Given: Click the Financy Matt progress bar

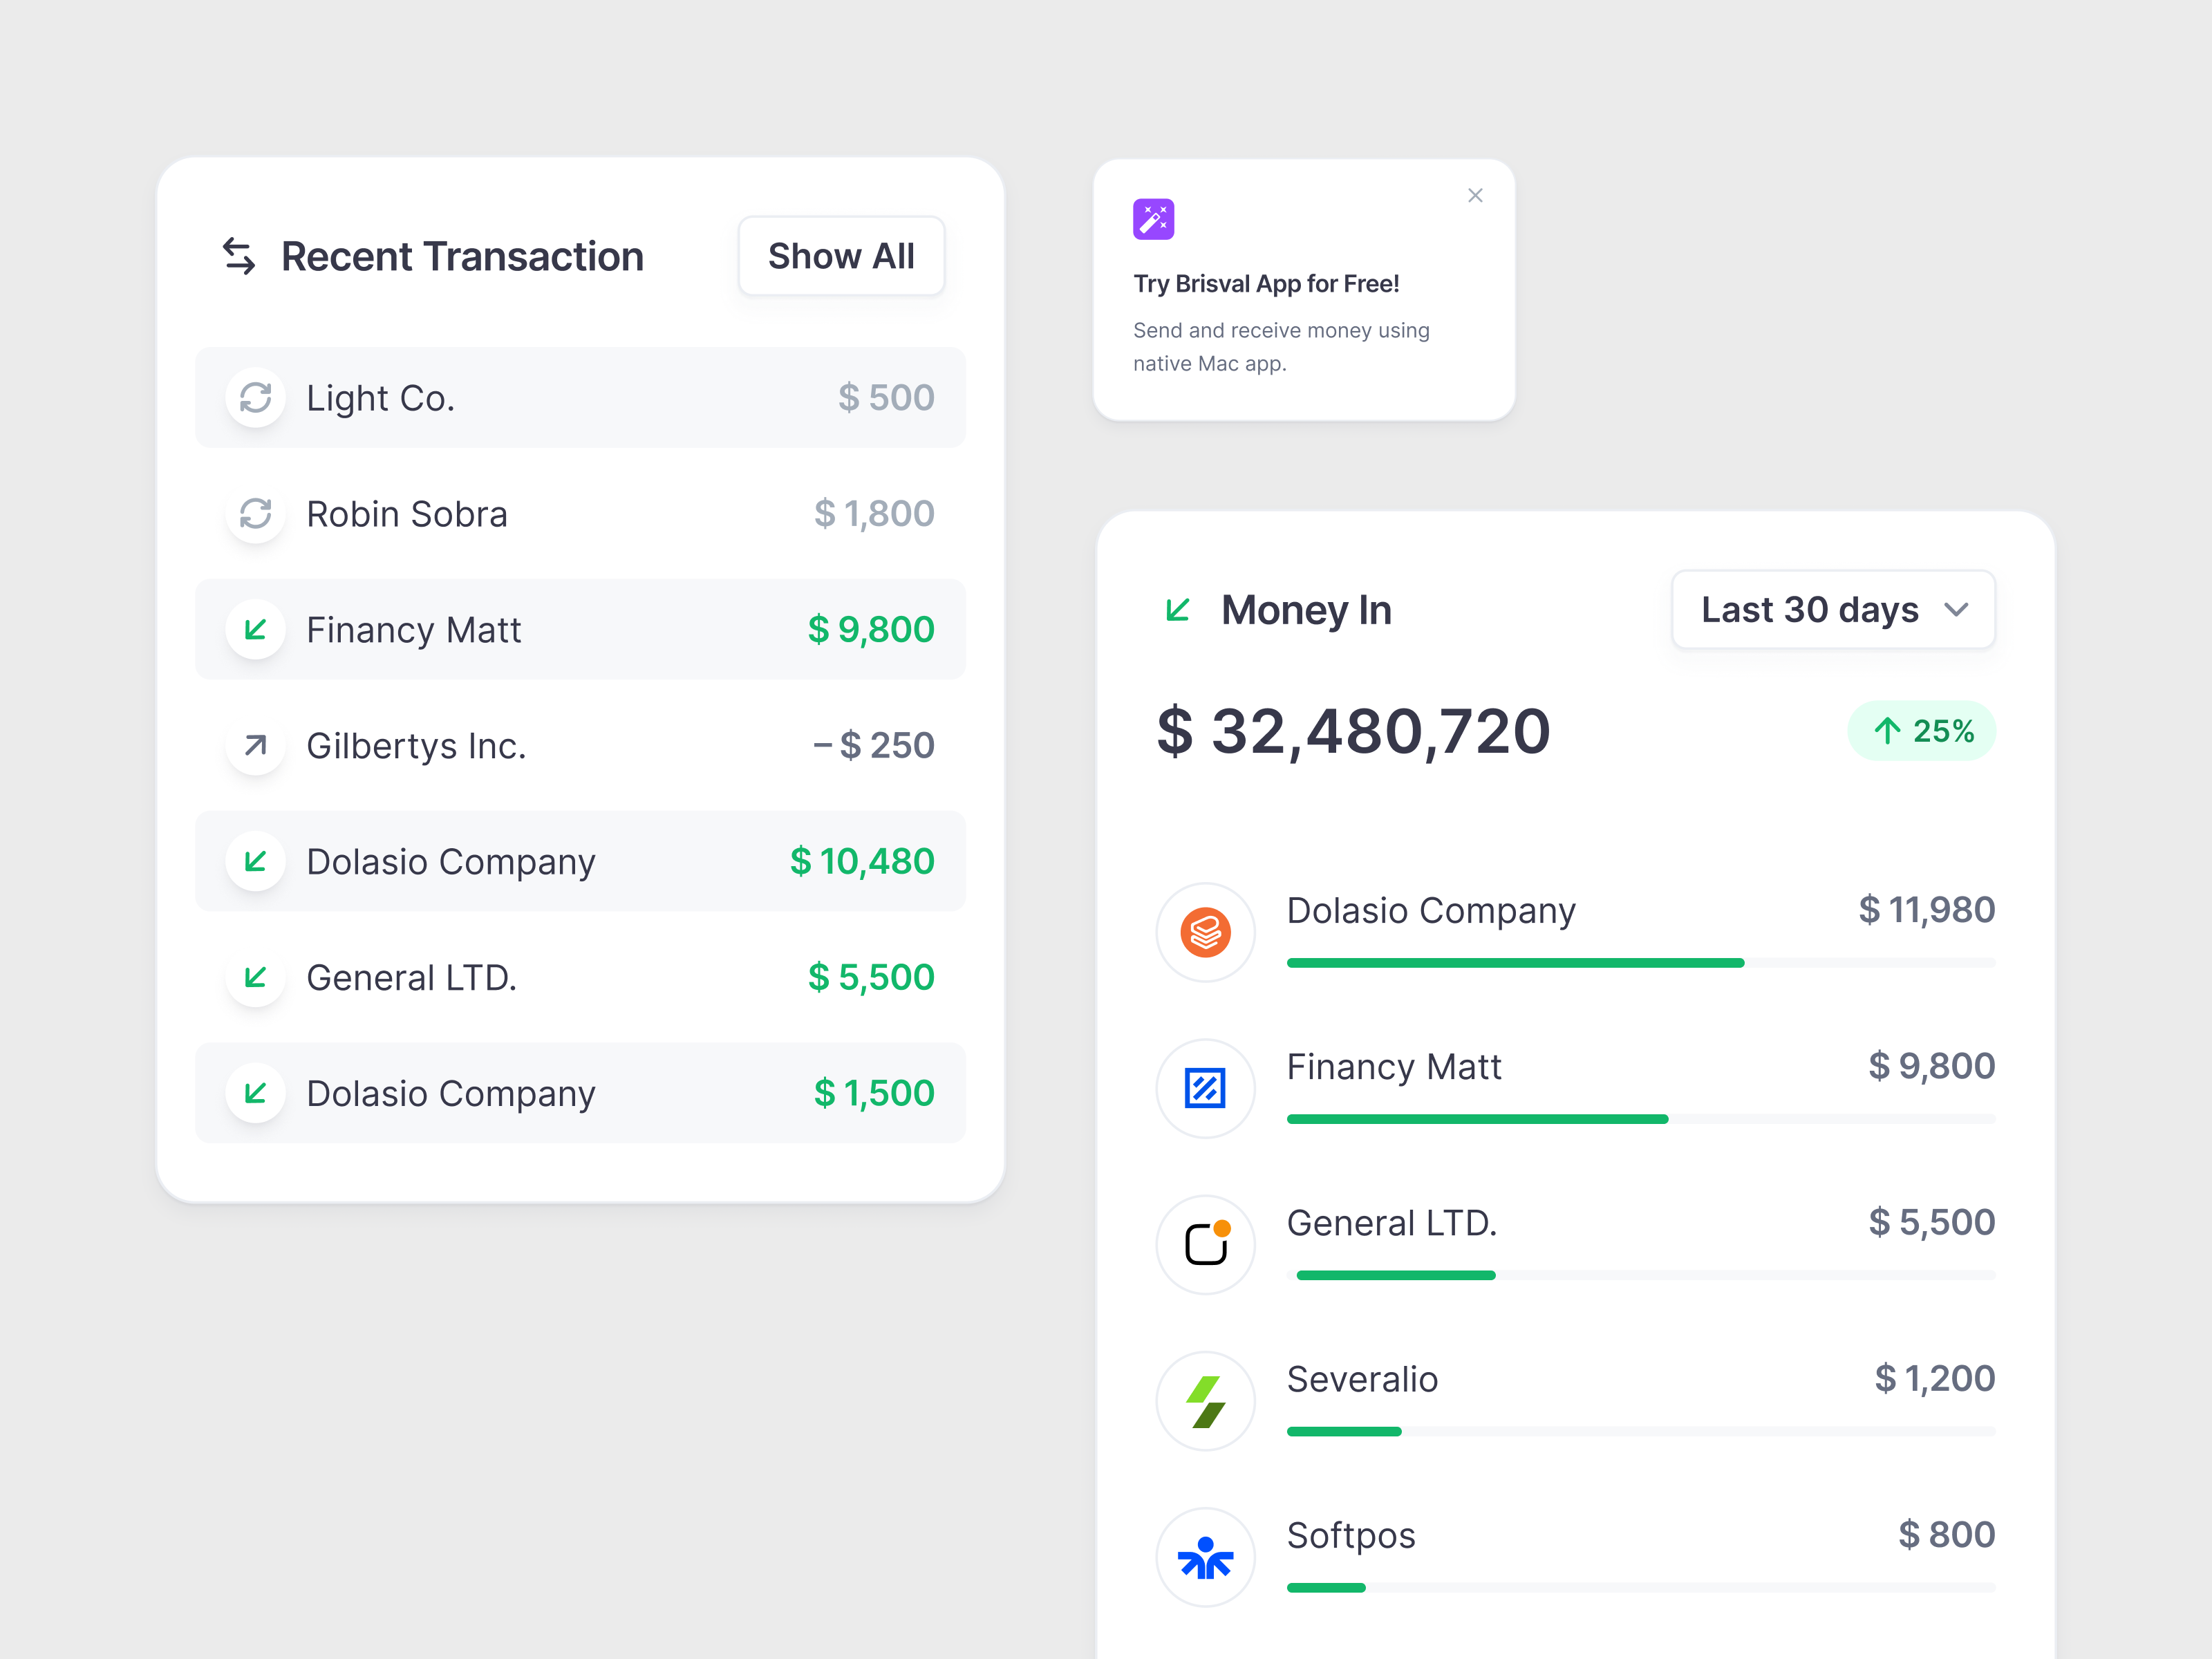Looking at the screenshot, I should point(1640,1119).
